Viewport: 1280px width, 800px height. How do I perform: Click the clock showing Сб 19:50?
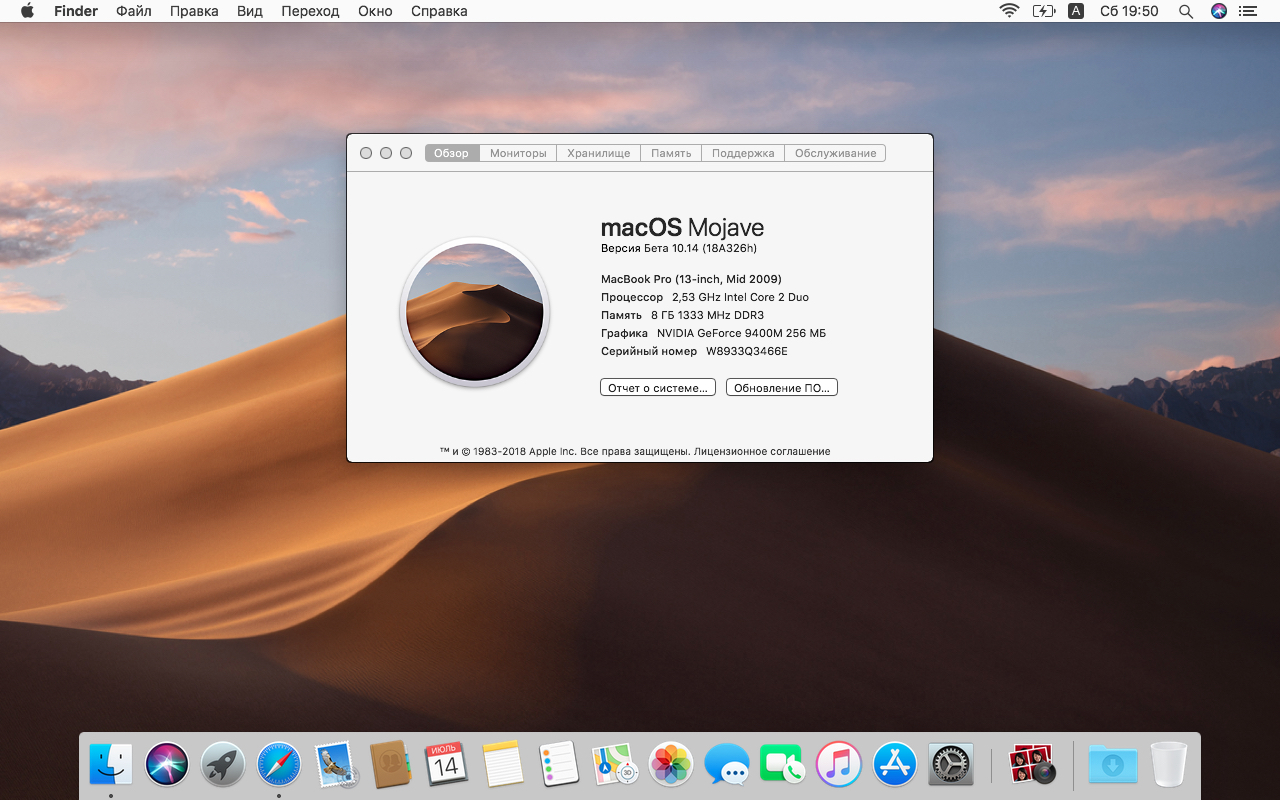1129,11
